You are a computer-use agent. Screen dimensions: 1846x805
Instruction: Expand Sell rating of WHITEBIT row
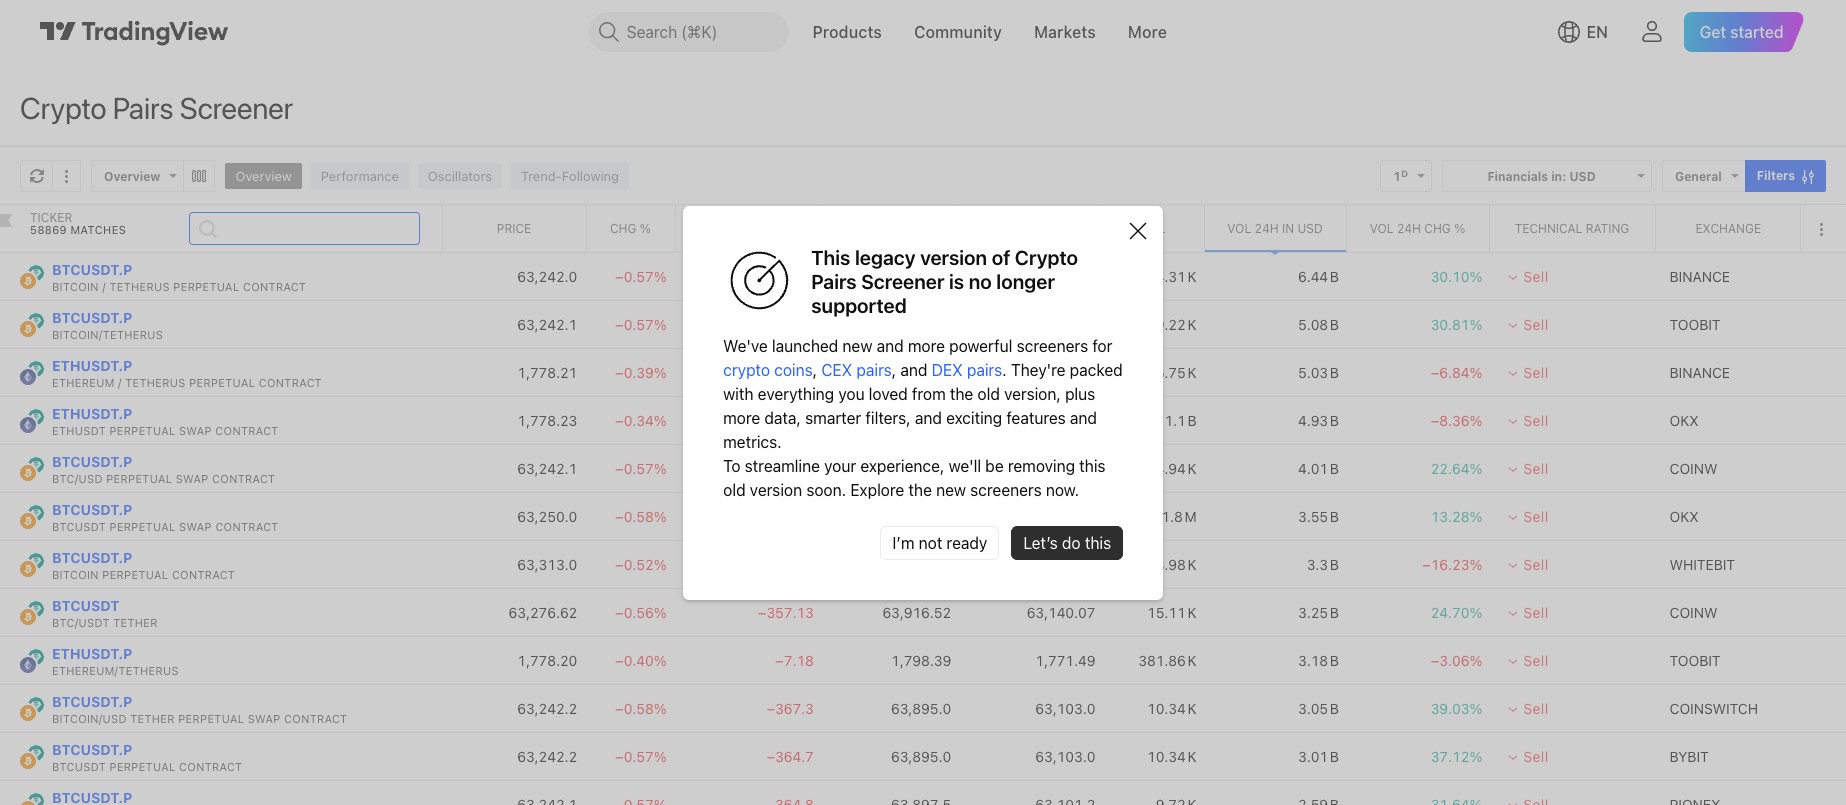[1528, 565]
